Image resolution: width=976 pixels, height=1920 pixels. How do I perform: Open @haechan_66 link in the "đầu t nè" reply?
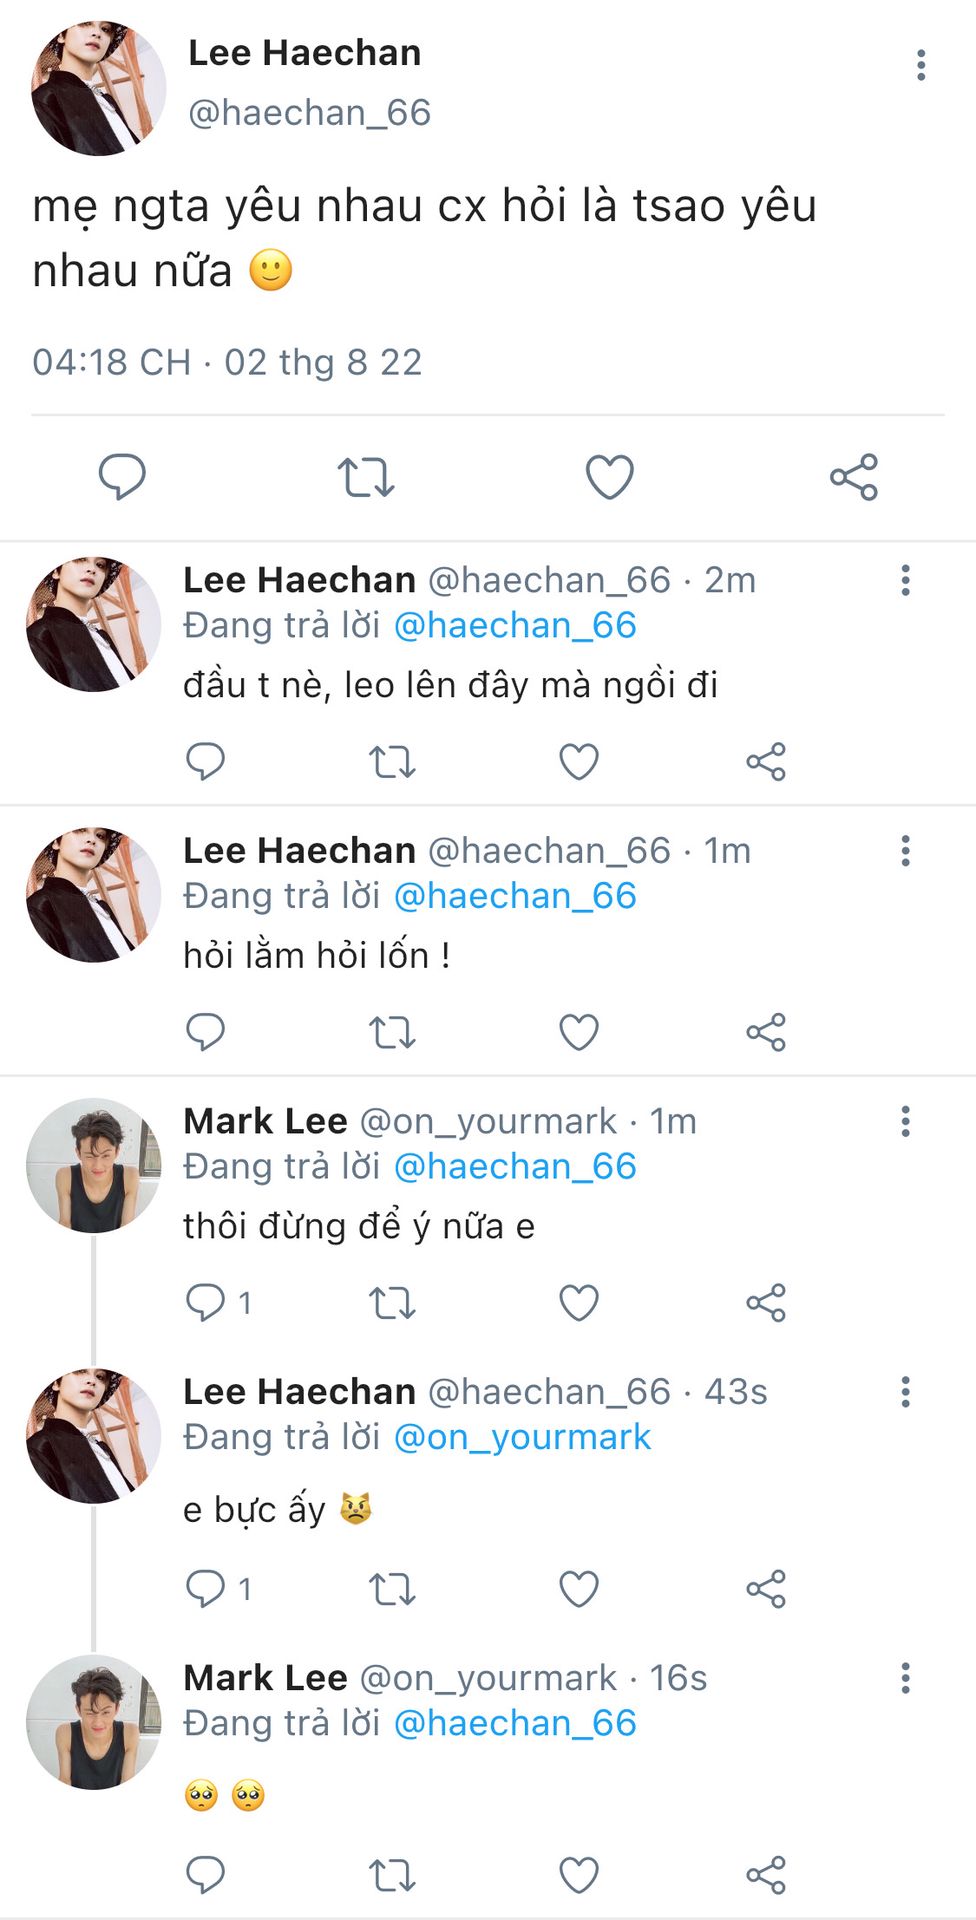(515, 625)
